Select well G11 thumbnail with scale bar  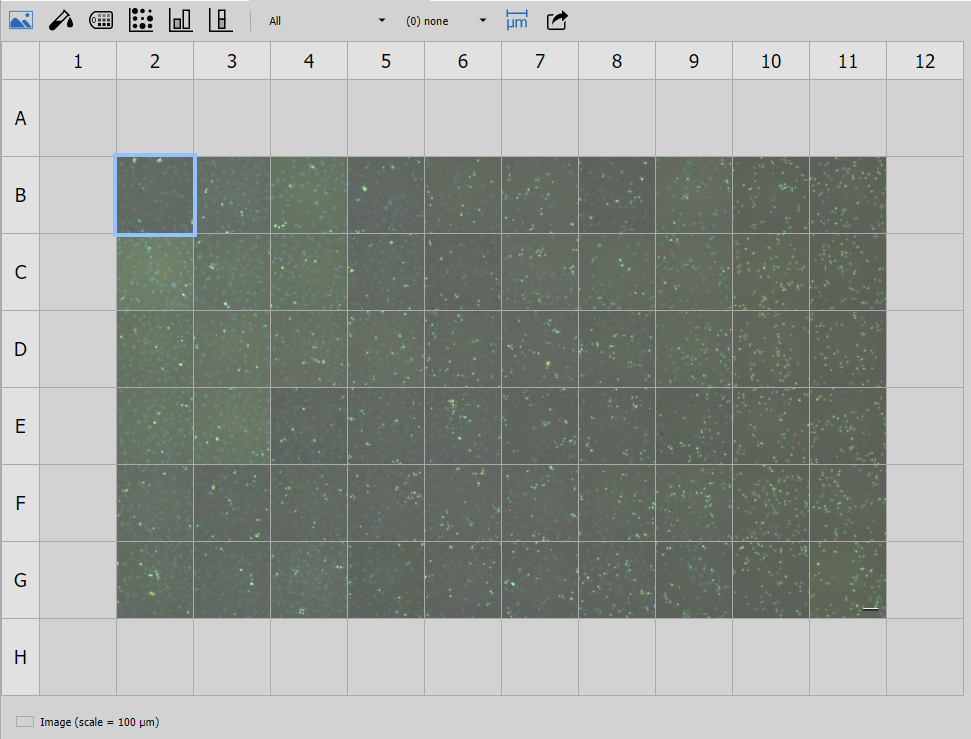pos(848,580)
